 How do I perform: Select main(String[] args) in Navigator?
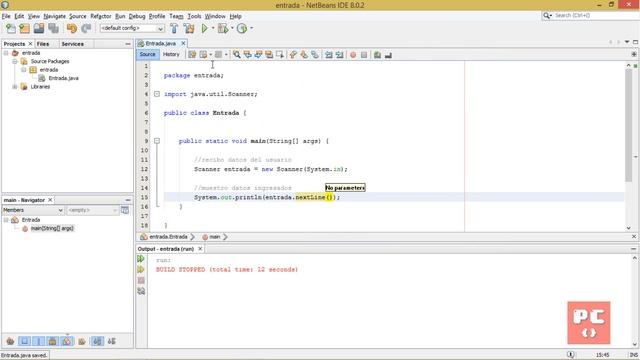(52, 228)
